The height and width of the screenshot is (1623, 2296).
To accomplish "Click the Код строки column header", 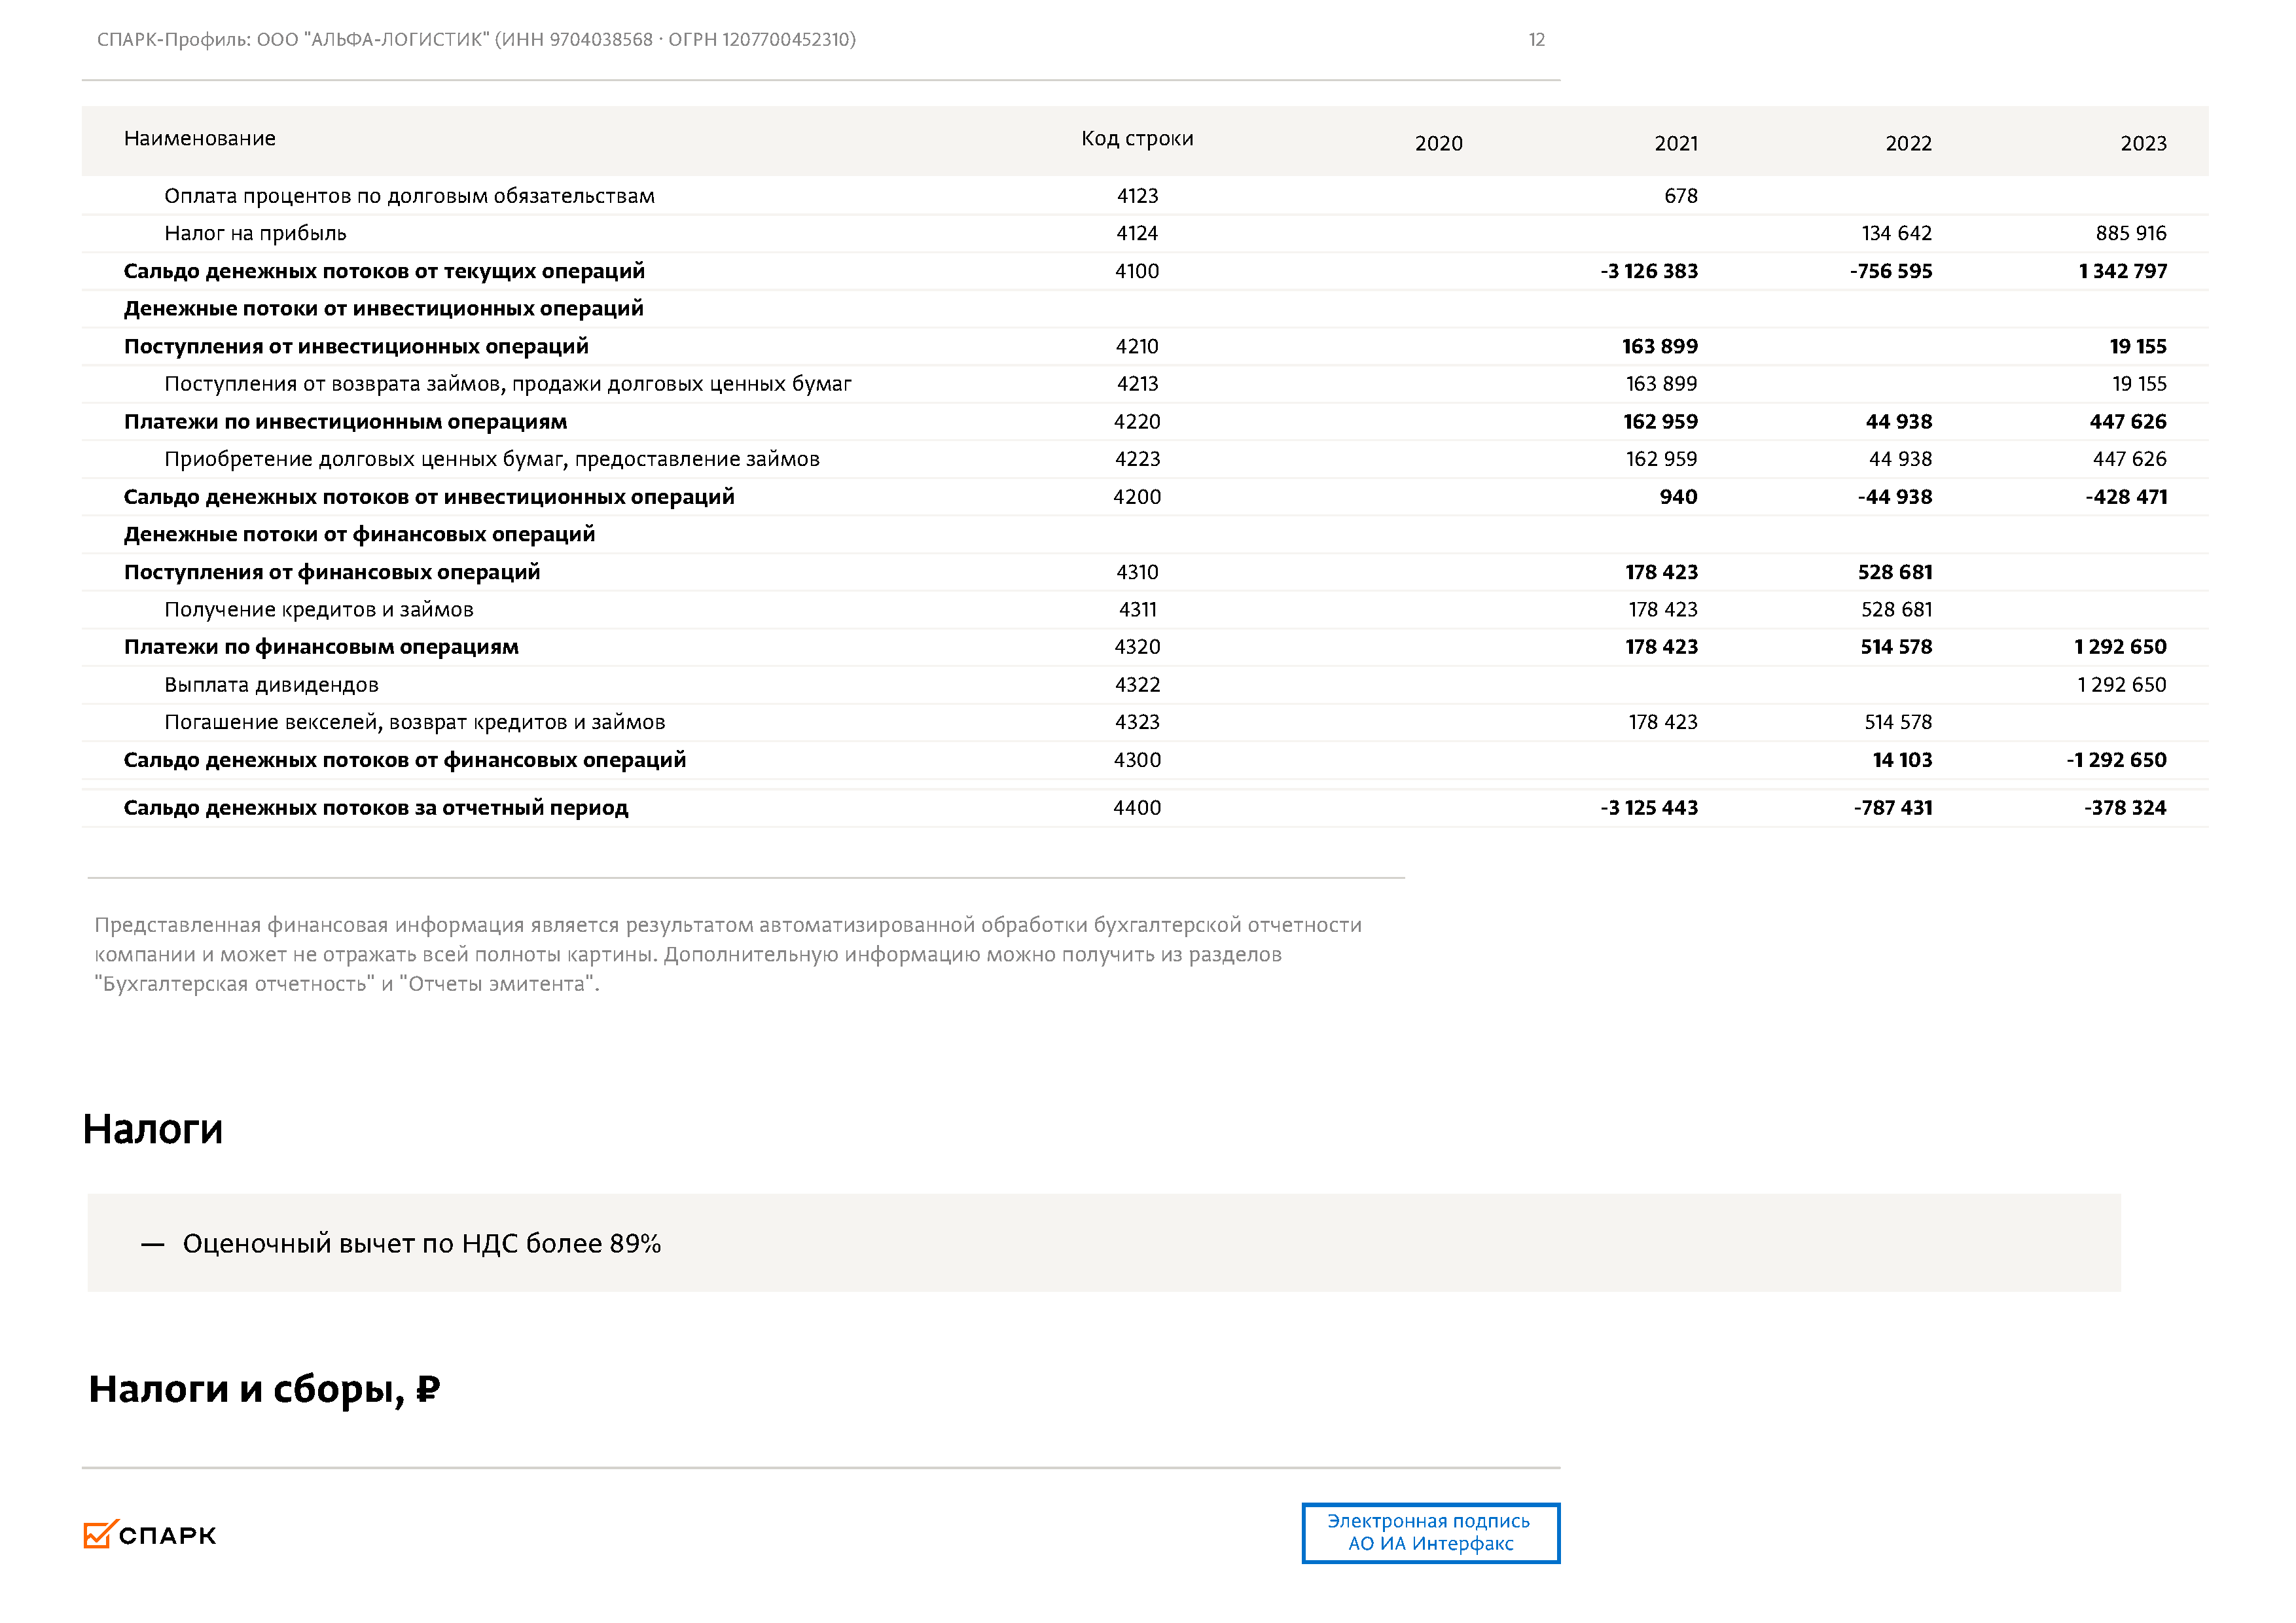I will coord(1137,139).
